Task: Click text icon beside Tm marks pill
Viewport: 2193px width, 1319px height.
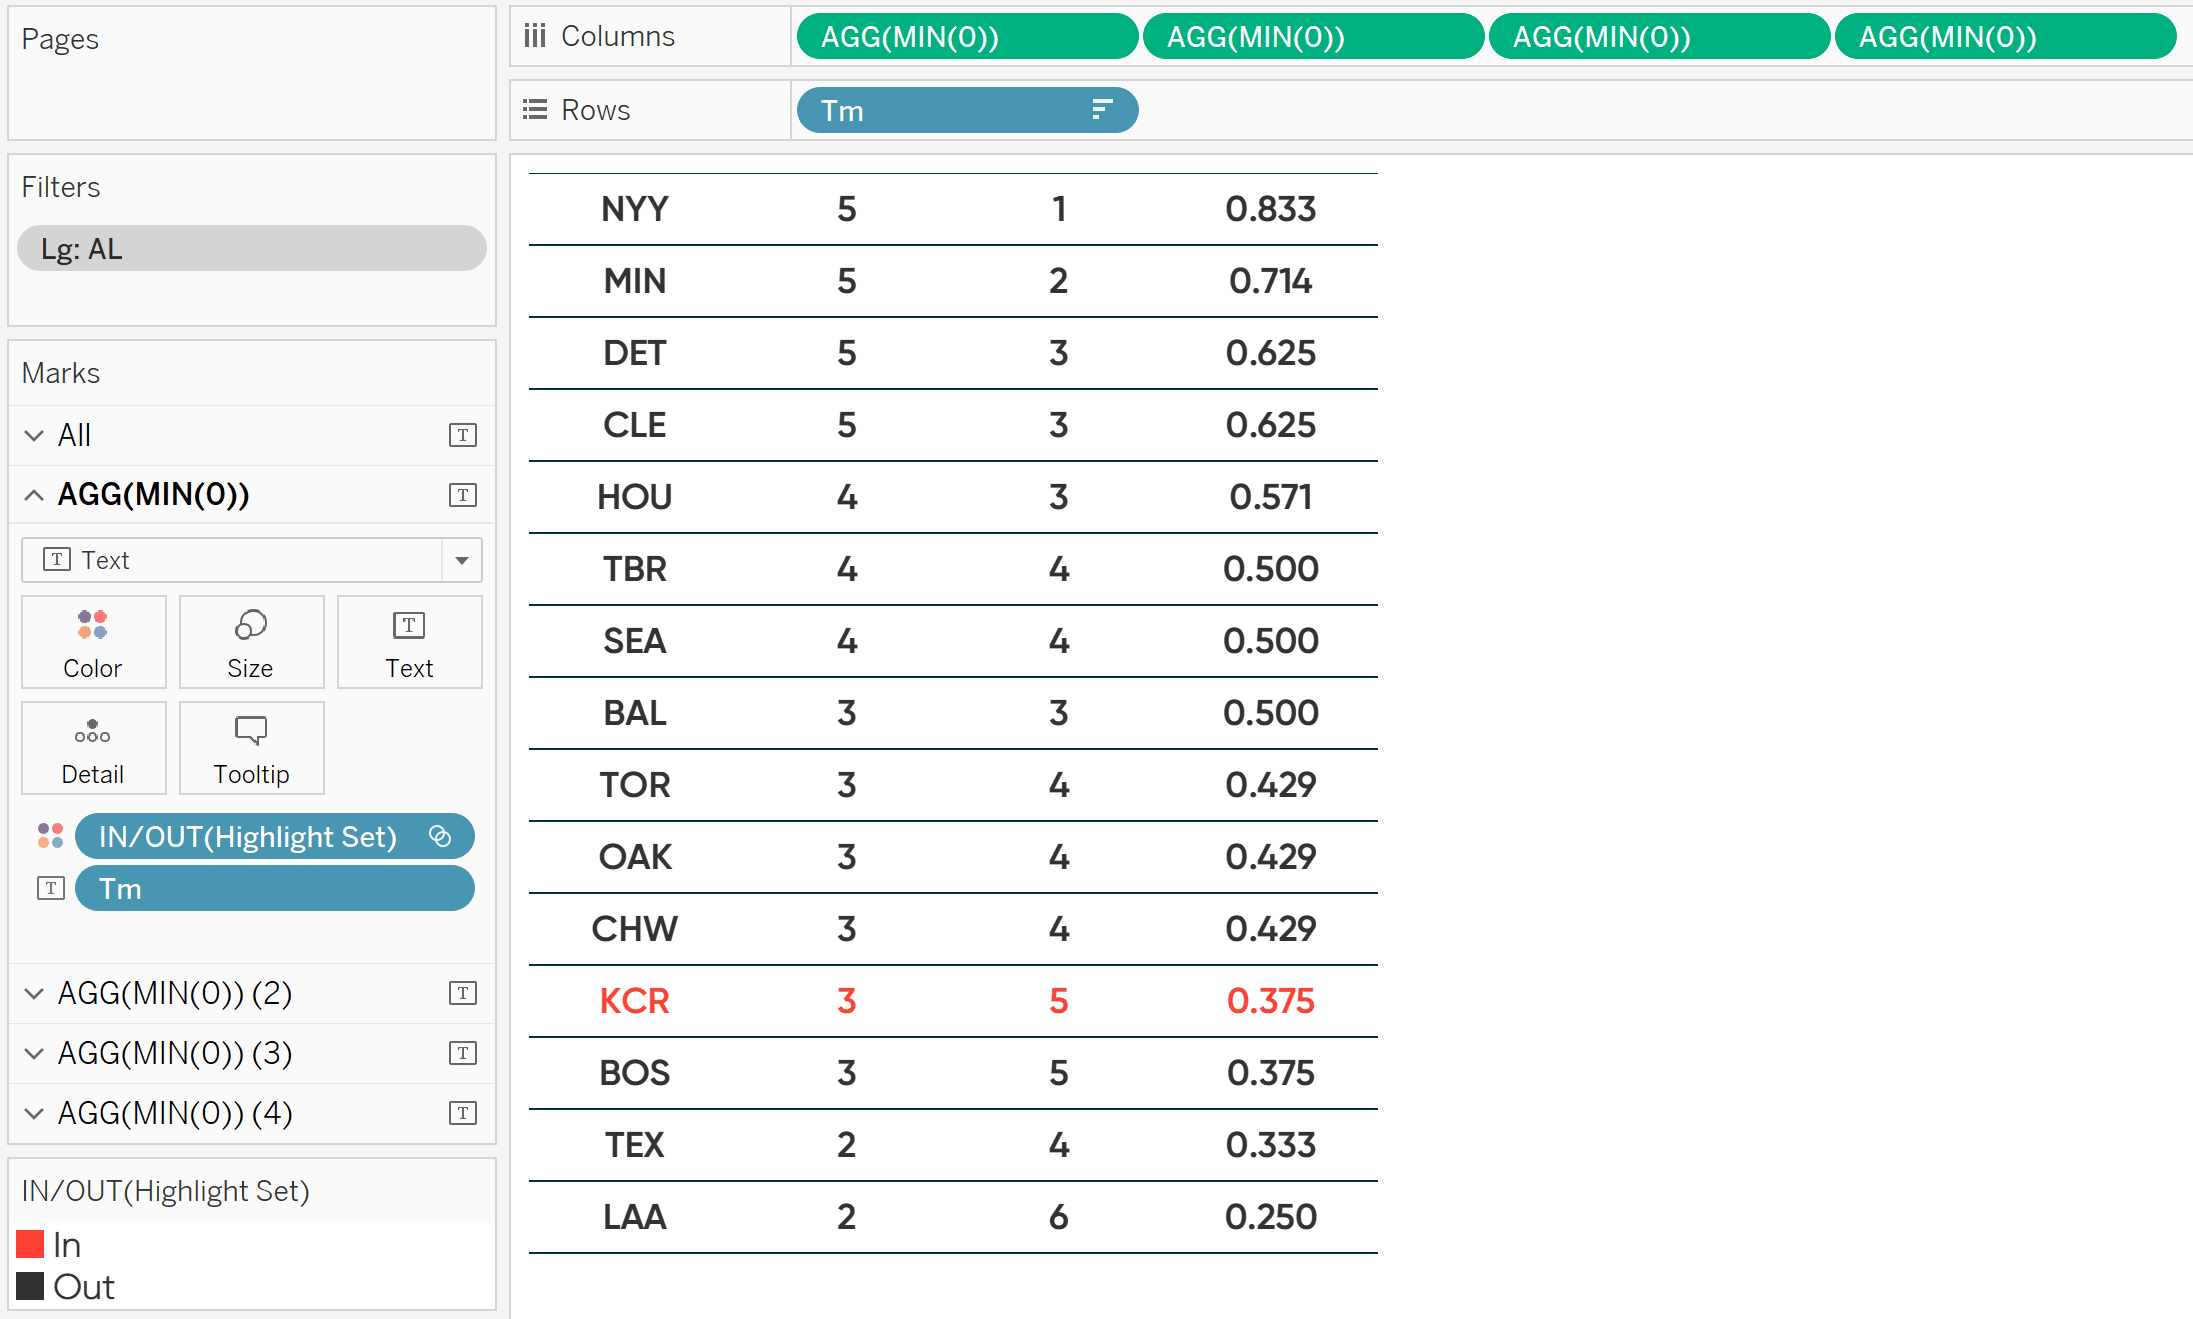Action: tap(50, 888)
